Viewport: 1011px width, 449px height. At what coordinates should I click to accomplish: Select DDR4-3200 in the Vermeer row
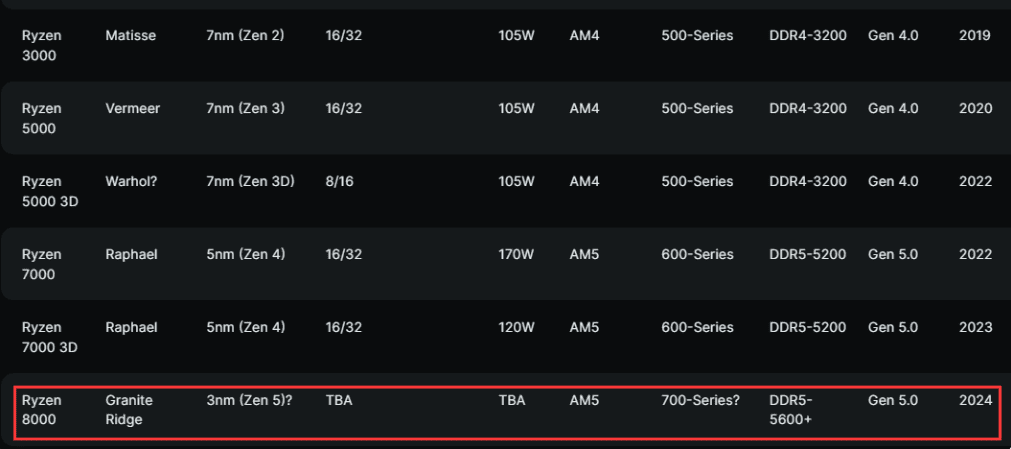tap(808, 108)
